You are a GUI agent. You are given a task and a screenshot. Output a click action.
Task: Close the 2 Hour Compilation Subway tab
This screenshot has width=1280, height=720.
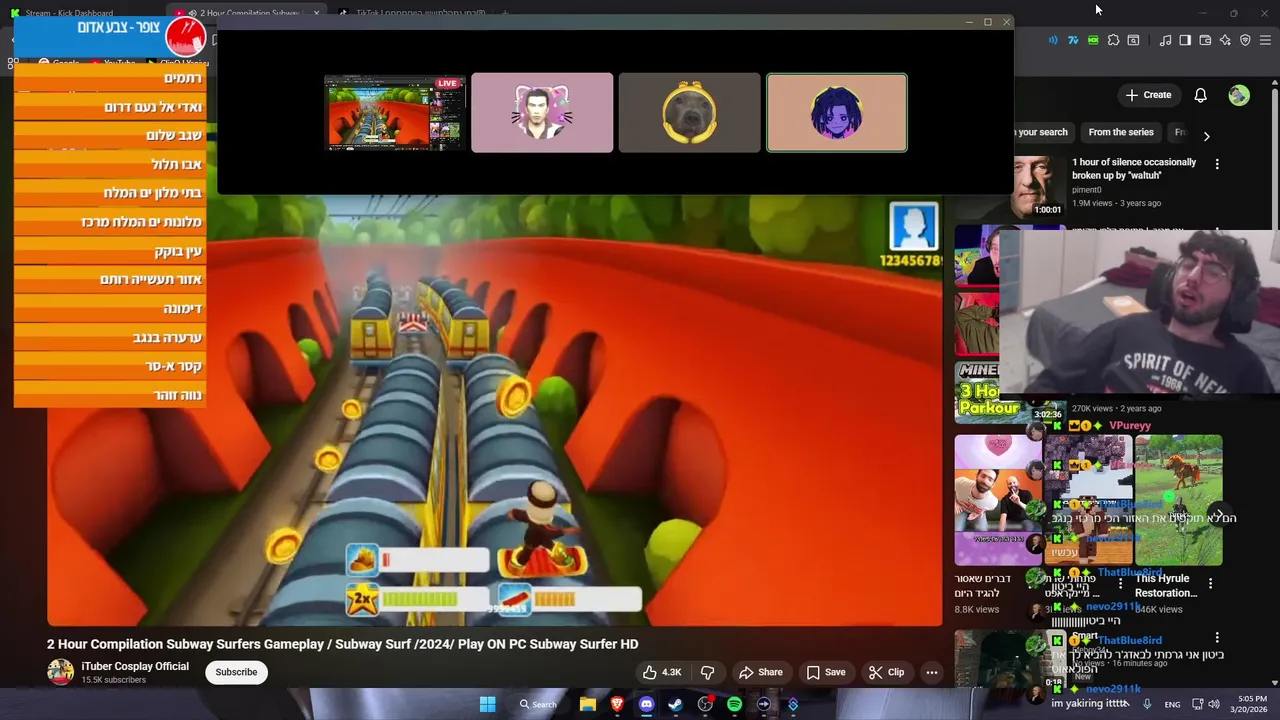[316, 13]
